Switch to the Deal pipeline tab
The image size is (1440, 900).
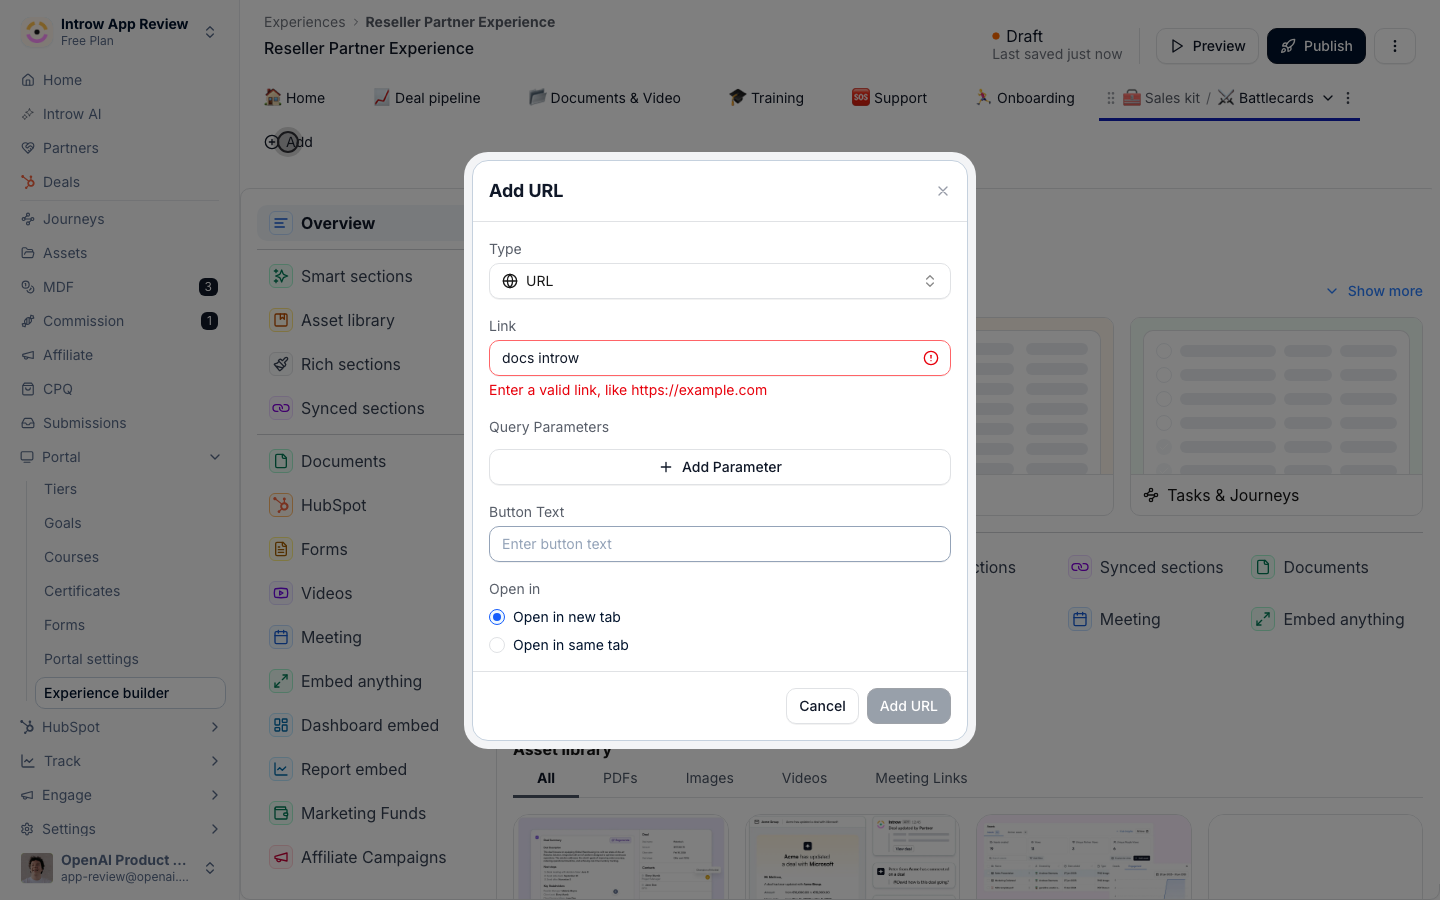coord(427,98)
